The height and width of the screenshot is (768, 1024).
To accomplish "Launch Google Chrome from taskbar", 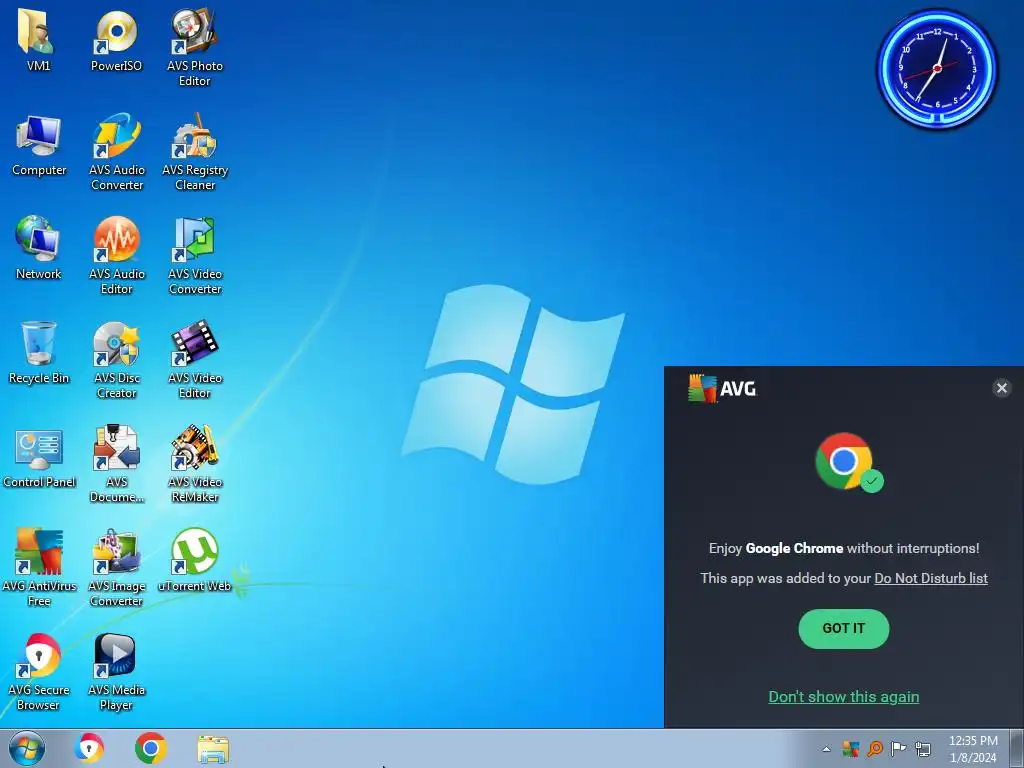I will point(151,748).
